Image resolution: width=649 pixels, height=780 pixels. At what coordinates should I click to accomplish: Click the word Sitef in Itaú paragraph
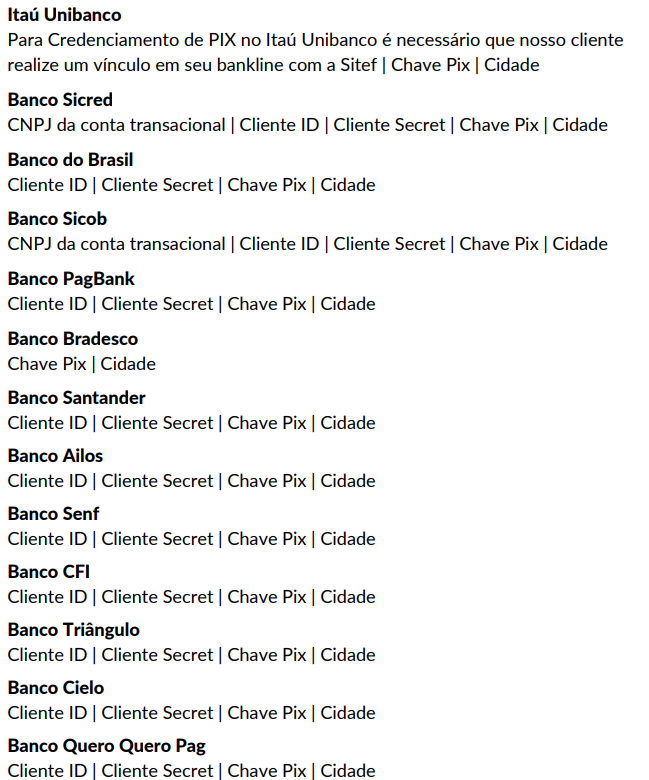(x=359, y=65)
